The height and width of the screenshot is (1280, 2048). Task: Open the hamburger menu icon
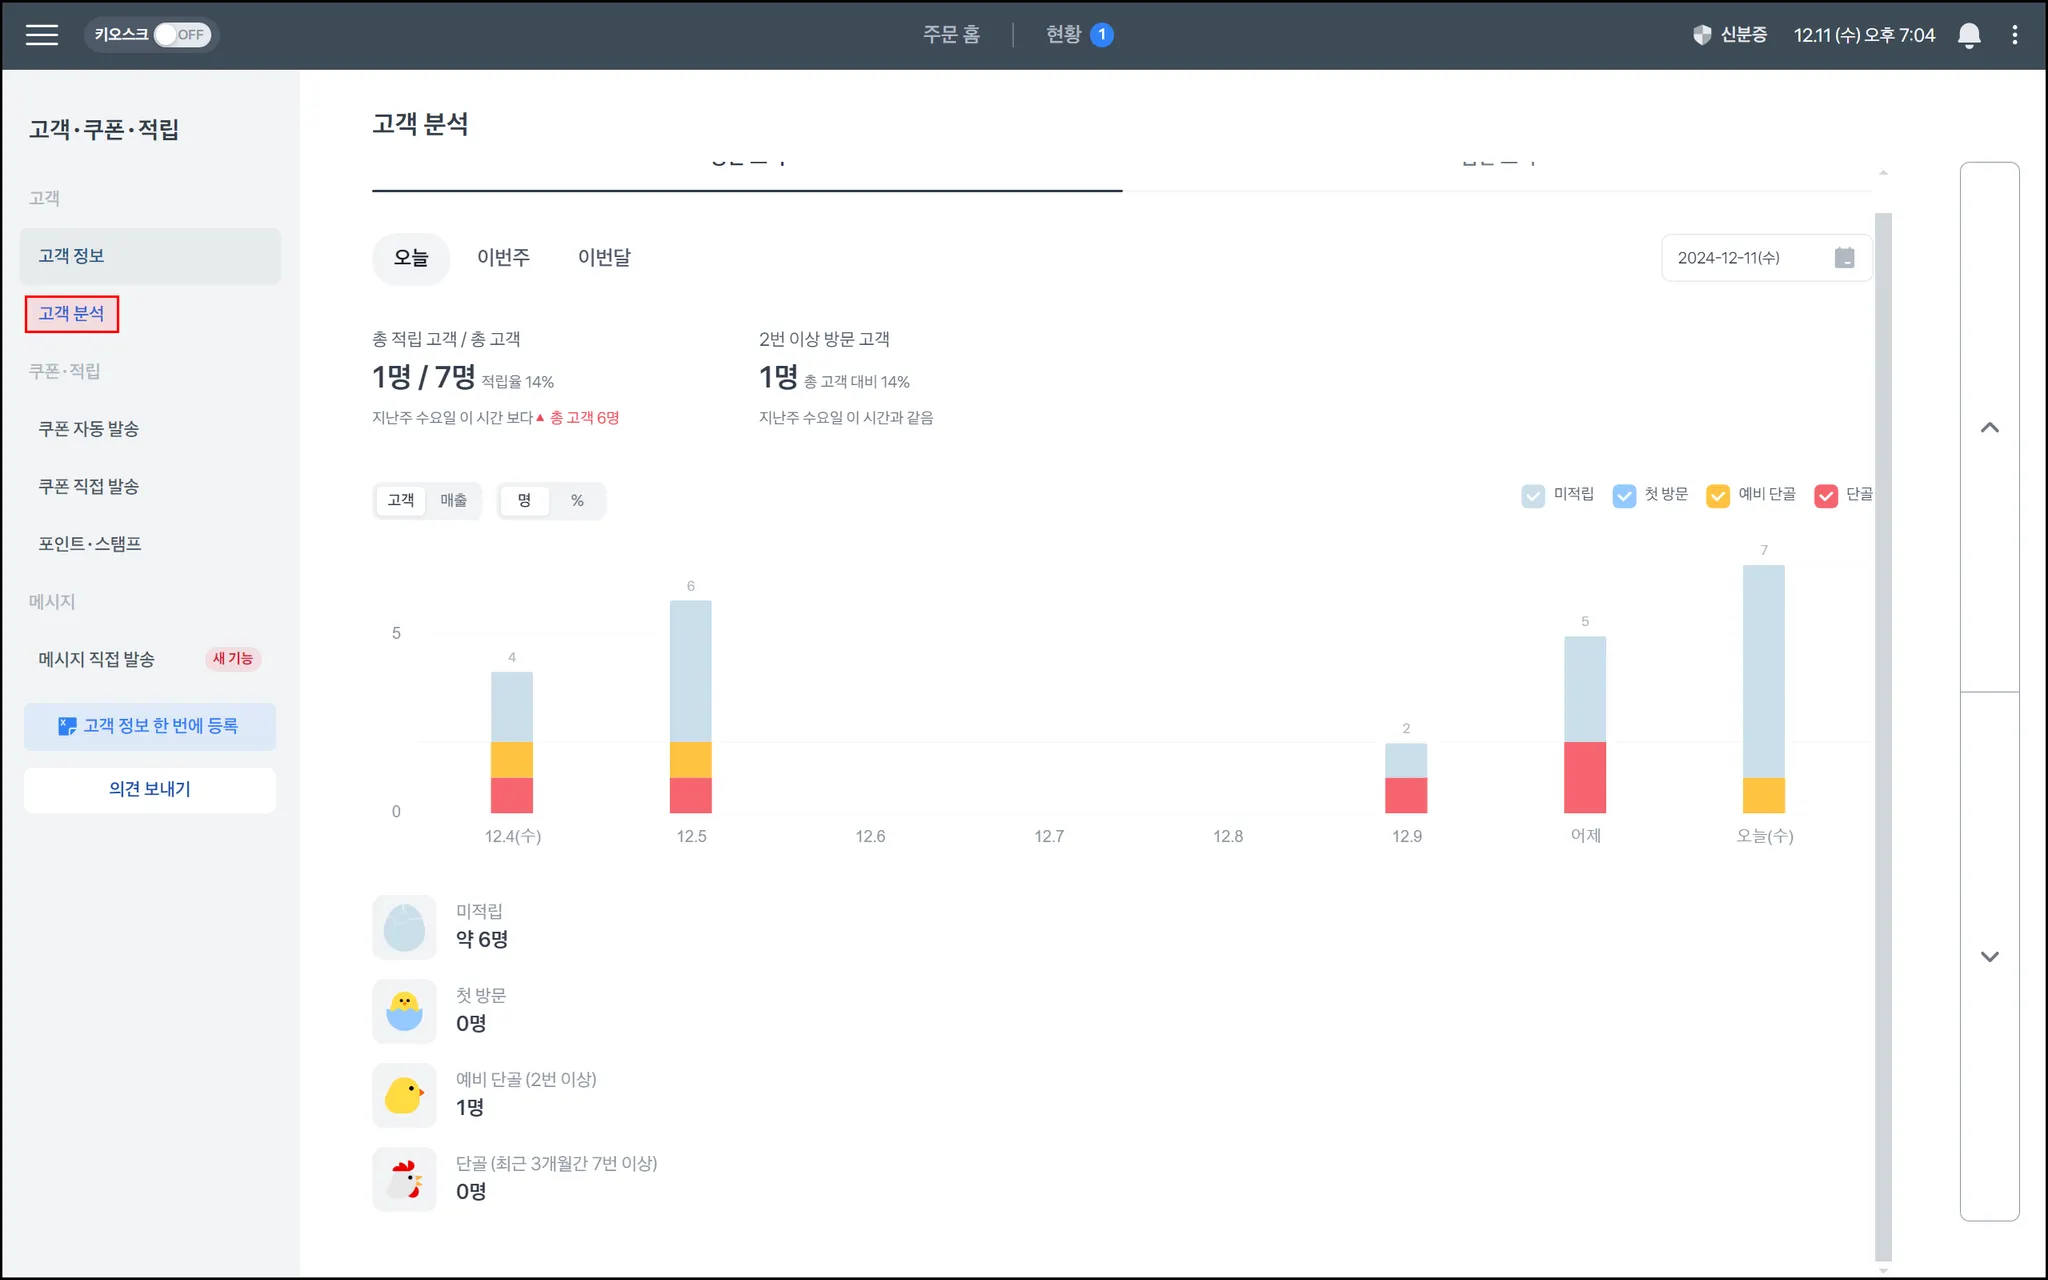click(41, 35)
